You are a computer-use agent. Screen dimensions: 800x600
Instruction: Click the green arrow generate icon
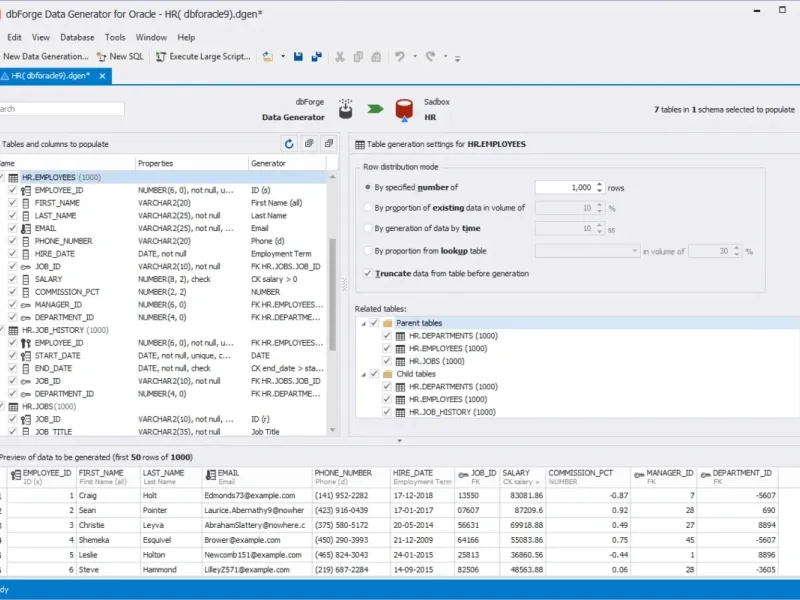[x=375, y=108]
